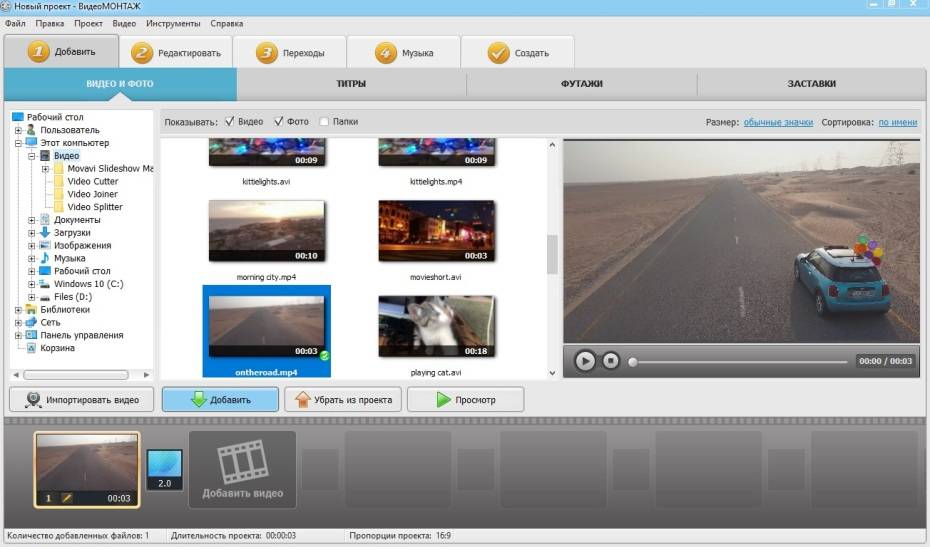Viewport: 930px width, 547px height.
Task: Collapse the Этот компьютер tree node
Action: [18, 143]
